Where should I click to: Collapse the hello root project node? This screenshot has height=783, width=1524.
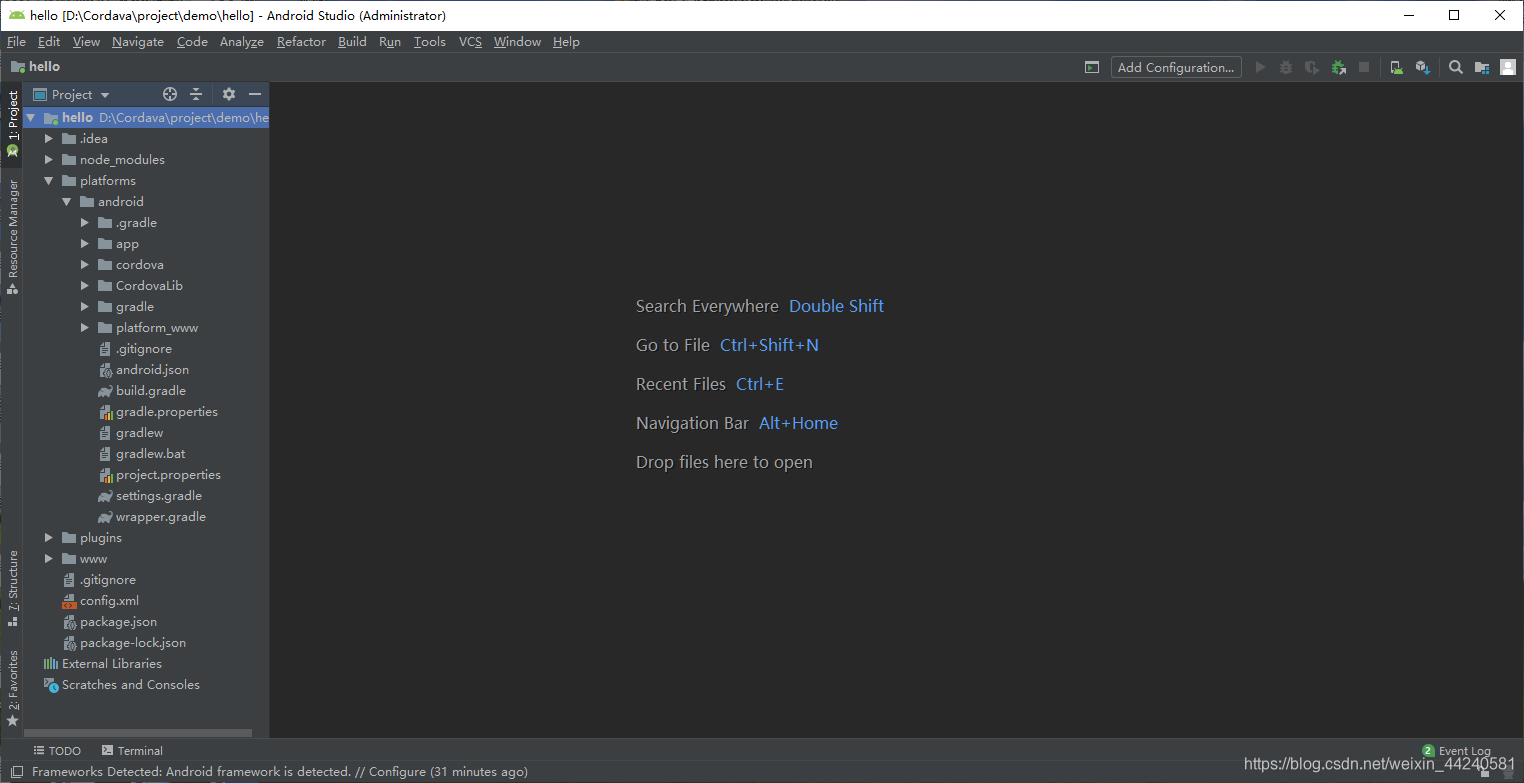pos(31,117)
